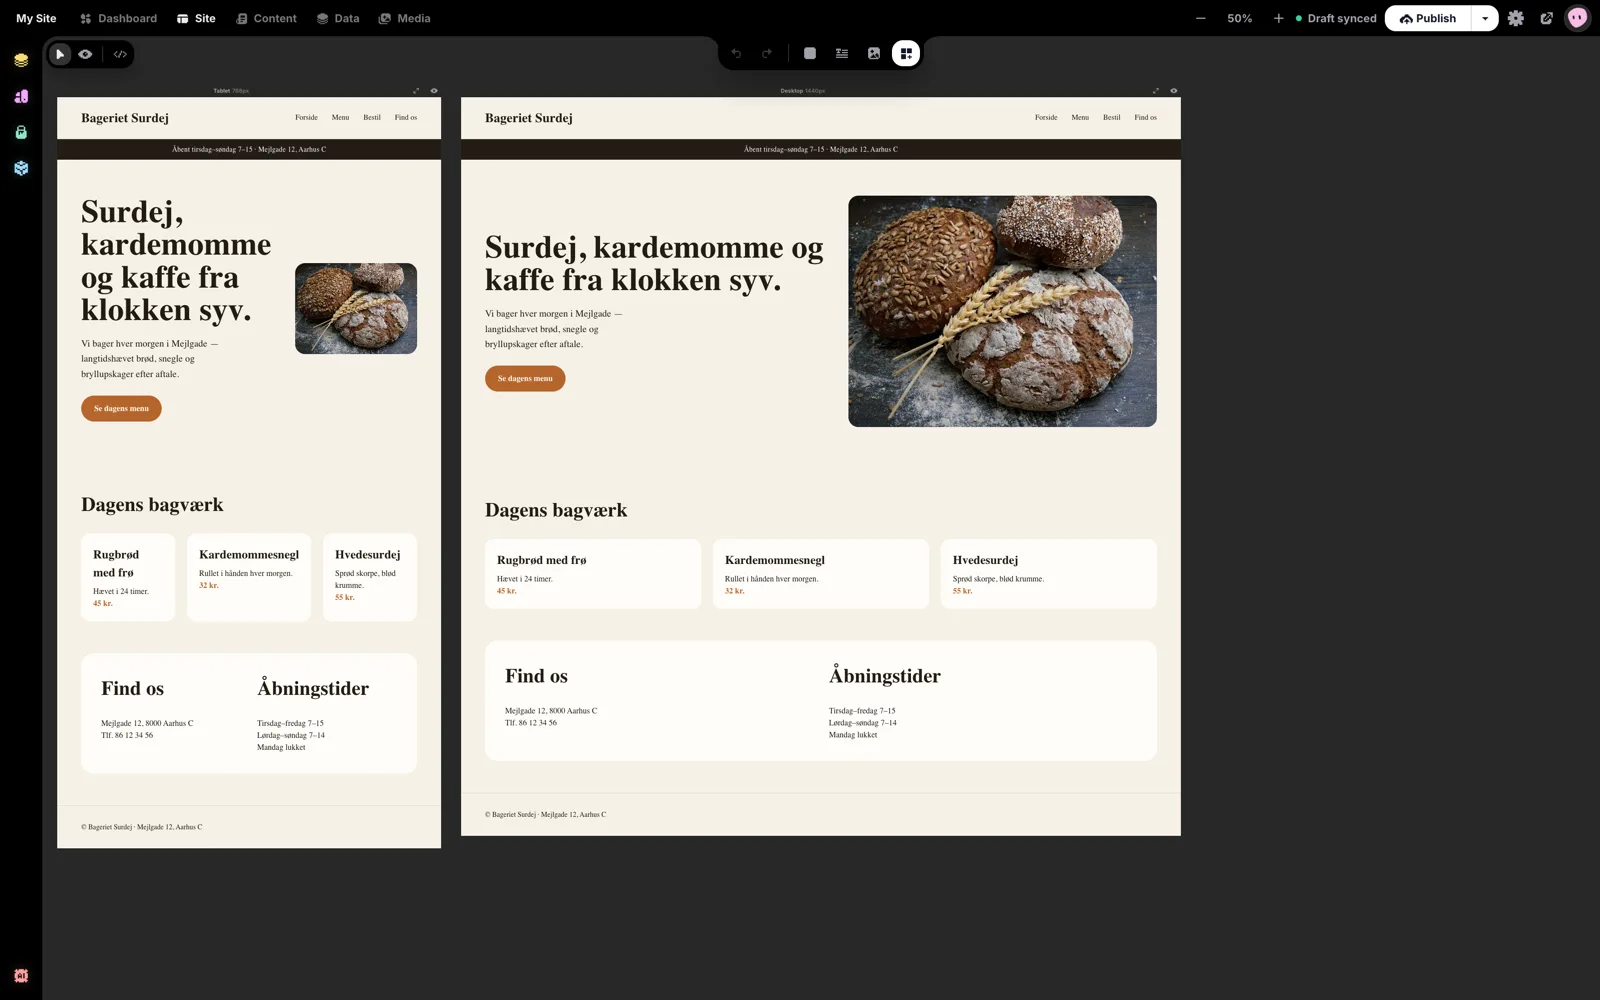Zoom out with the minus button
1600x1000 pixels.
1201,18
